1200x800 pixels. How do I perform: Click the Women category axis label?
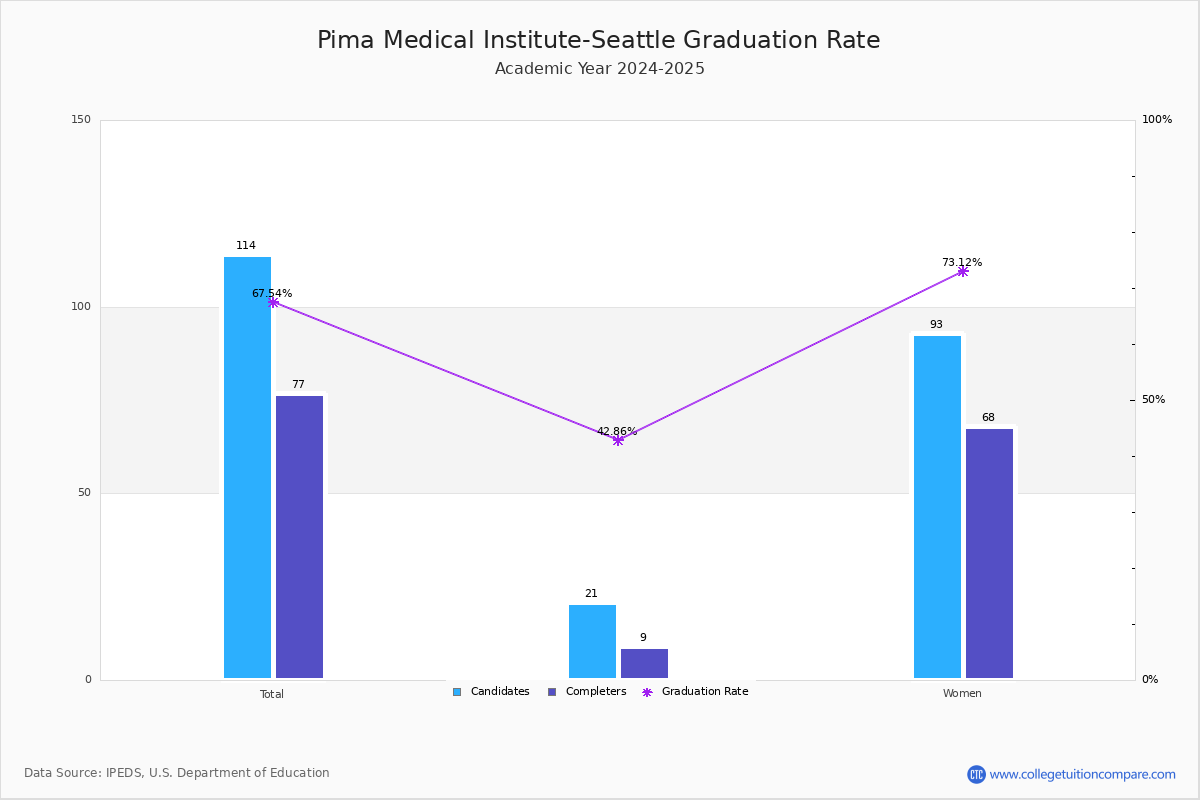tap(962, 694)
